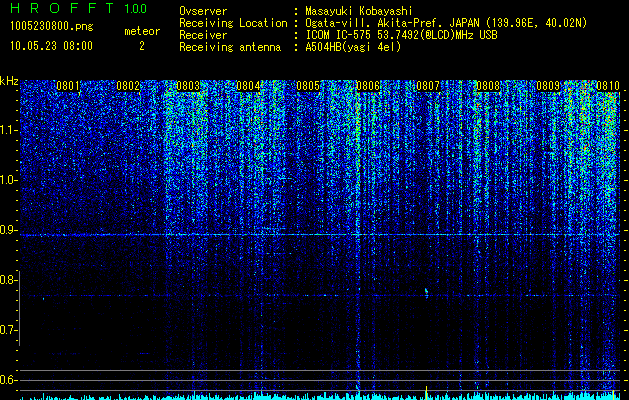The image size is (629, 400).
Task: Click the file name 1005230800.png
Action: pos(52,27)
